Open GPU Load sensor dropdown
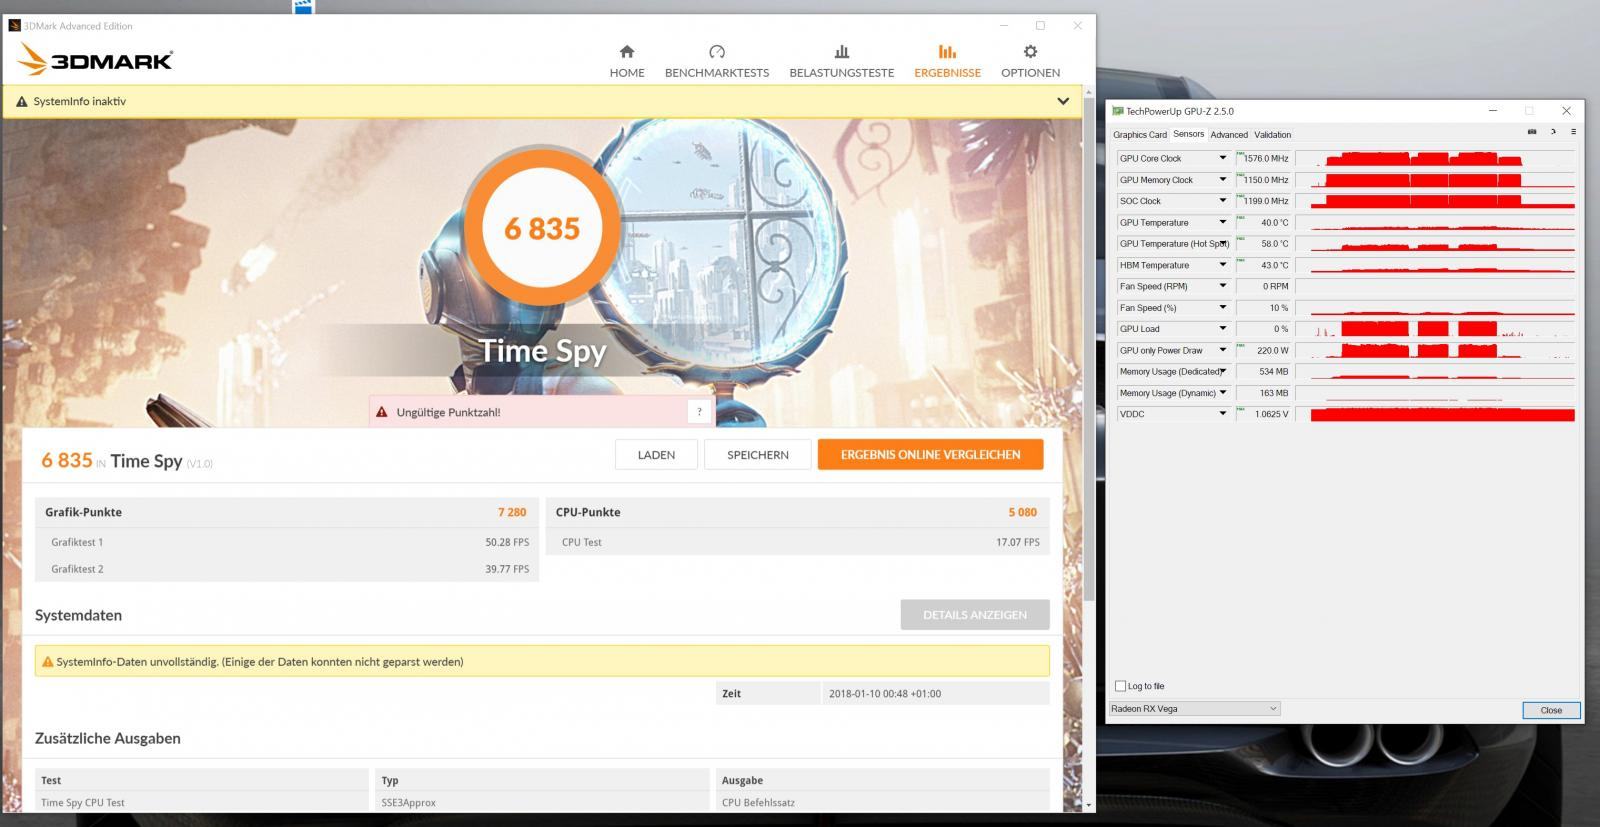 1222,329
